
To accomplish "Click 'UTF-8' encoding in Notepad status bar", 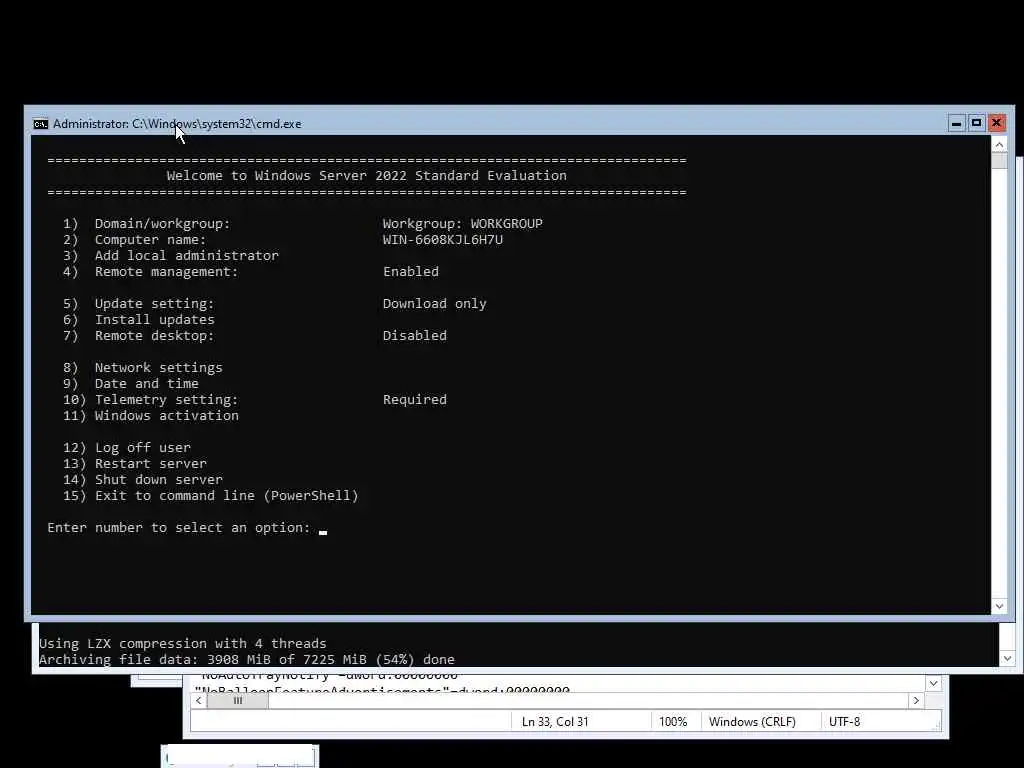I will (x=844, y=722).
